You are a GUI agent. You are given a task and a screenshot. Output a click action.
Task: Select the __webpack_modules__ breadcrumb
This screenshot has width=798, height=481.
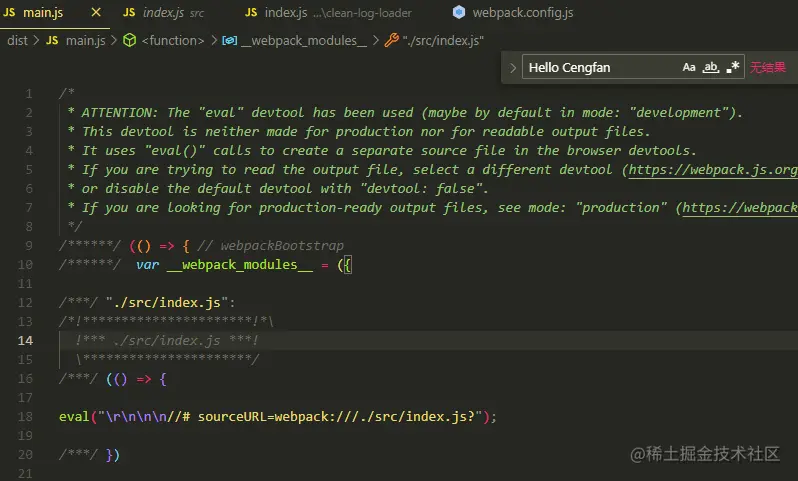pos(304,41)
